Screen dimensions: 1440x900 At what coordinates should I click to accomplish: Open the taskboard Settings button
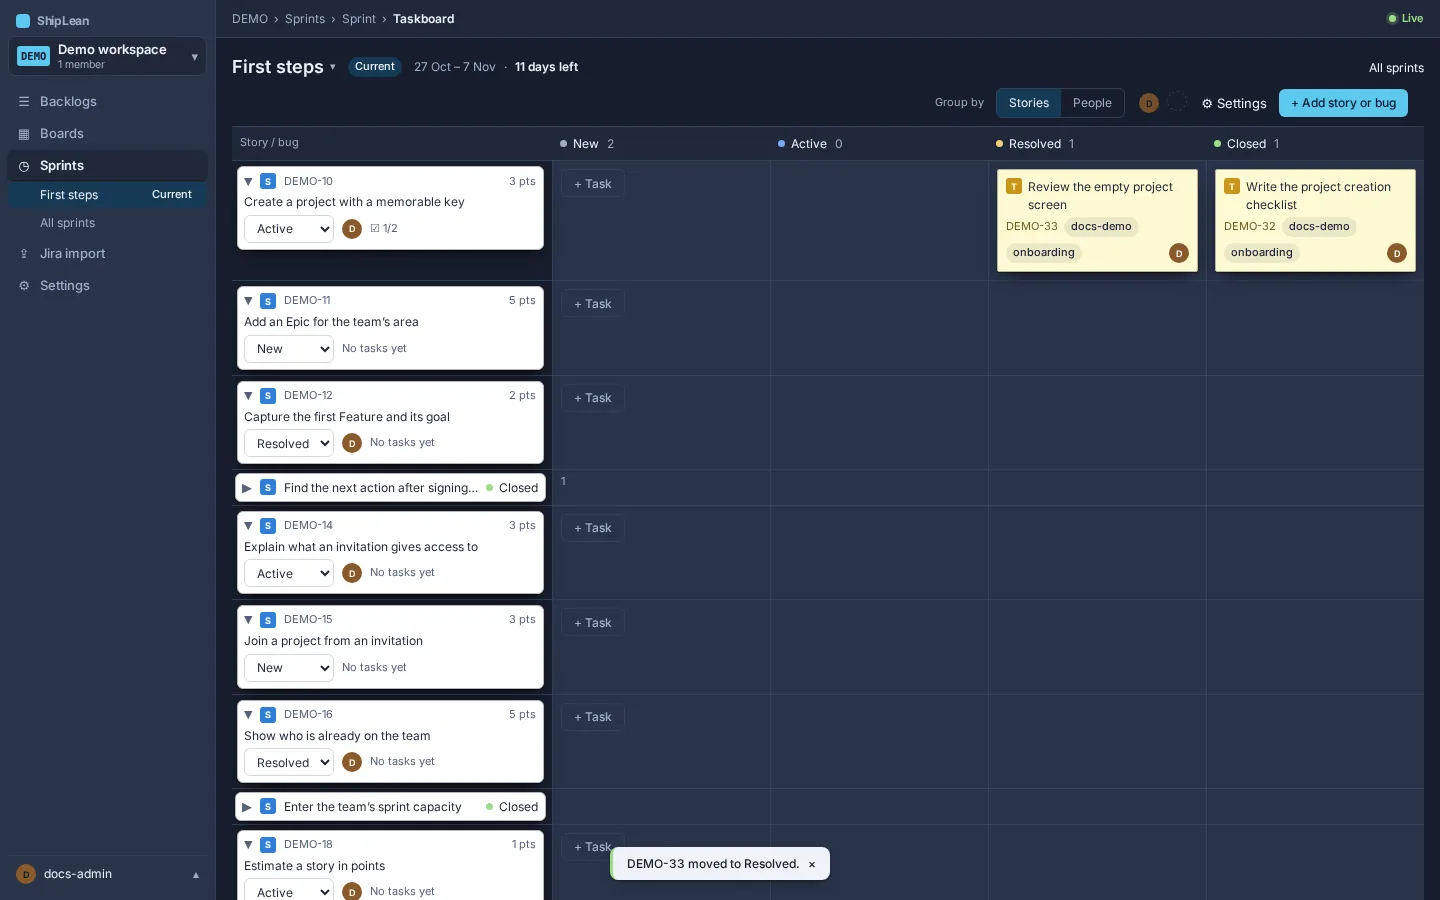1234,103
